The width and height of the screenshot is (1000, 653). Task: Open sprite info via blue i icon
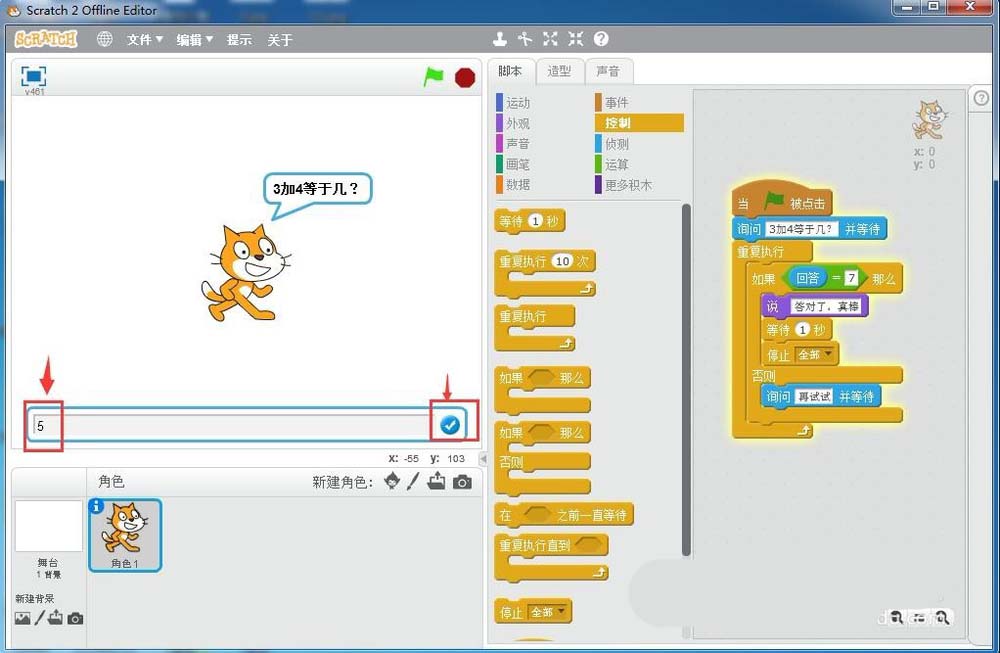[x=96, y=506]
